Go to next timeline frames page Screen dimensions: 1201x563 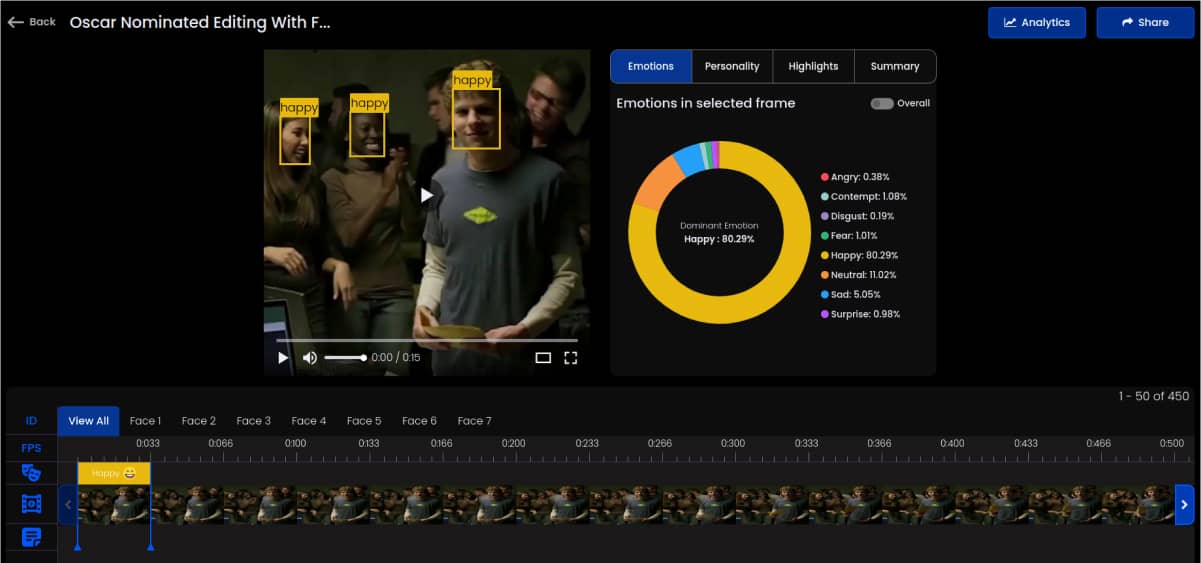(x=1184, y=505)
